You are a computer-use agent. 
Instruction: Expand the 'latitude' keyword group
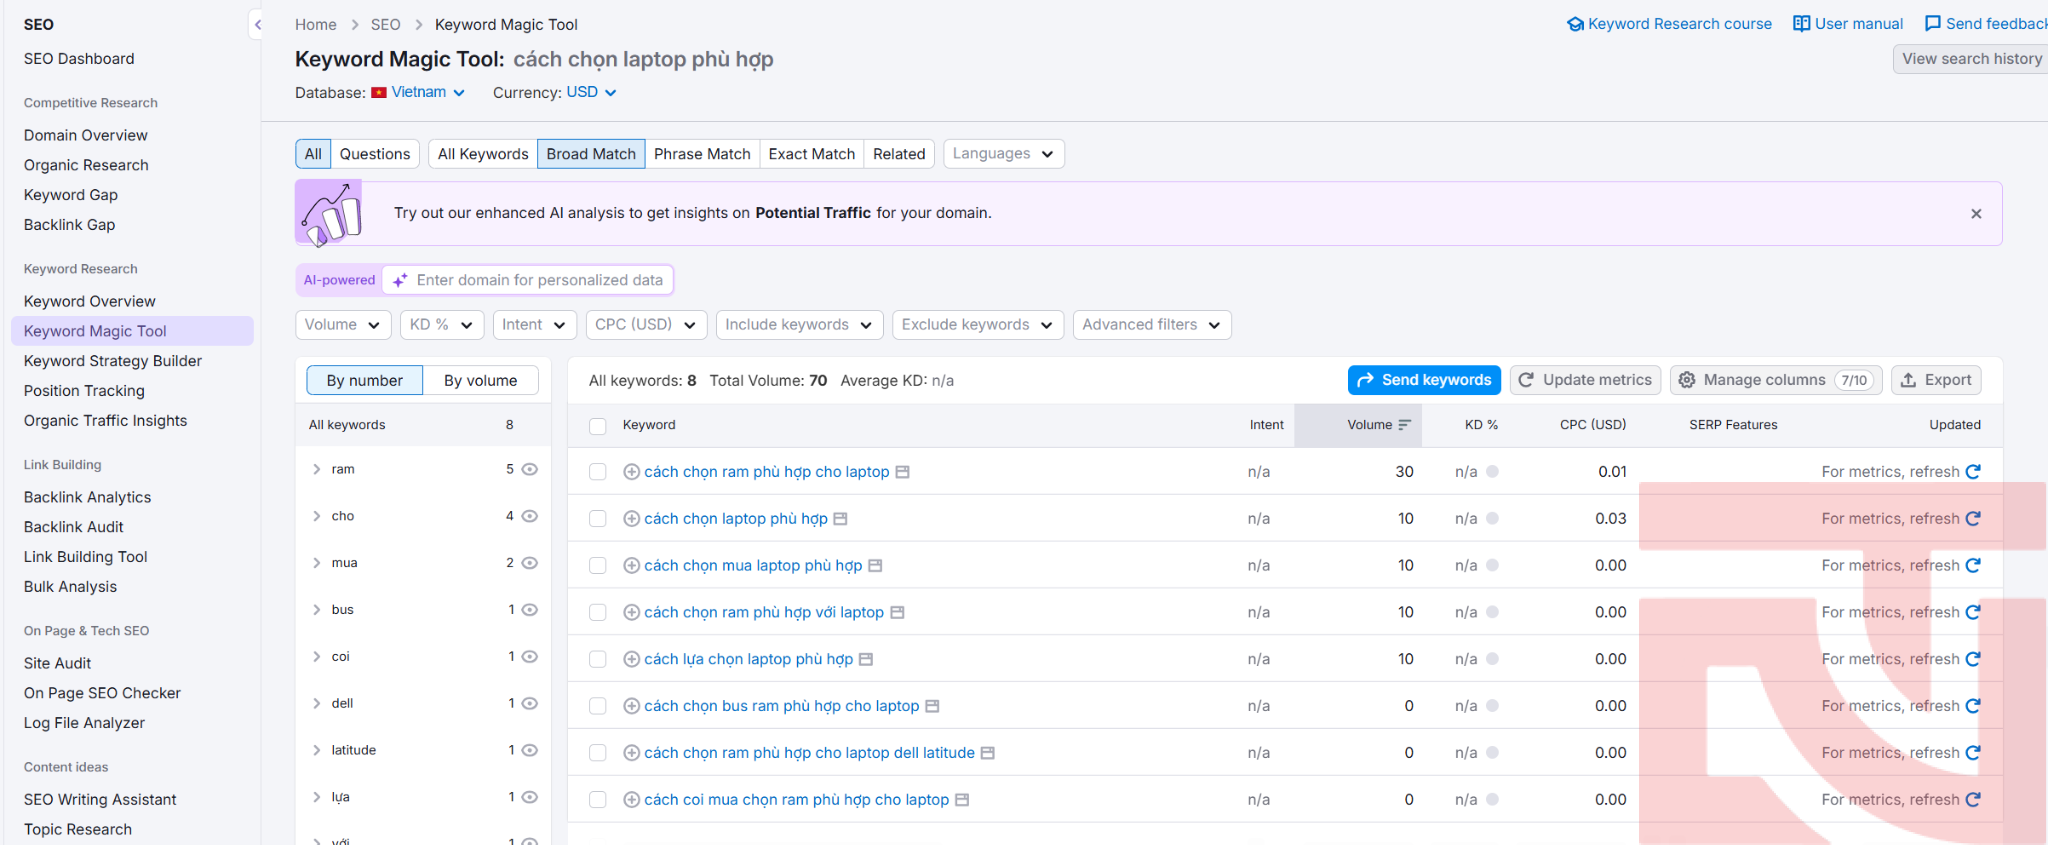coord(317,750)
